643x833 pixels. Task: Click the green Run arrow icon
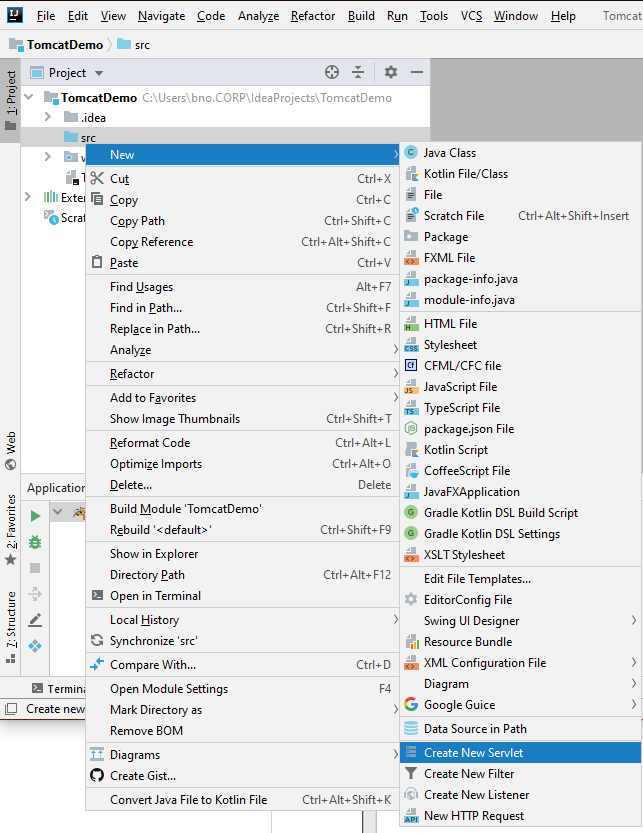click(x=36, y=516)
